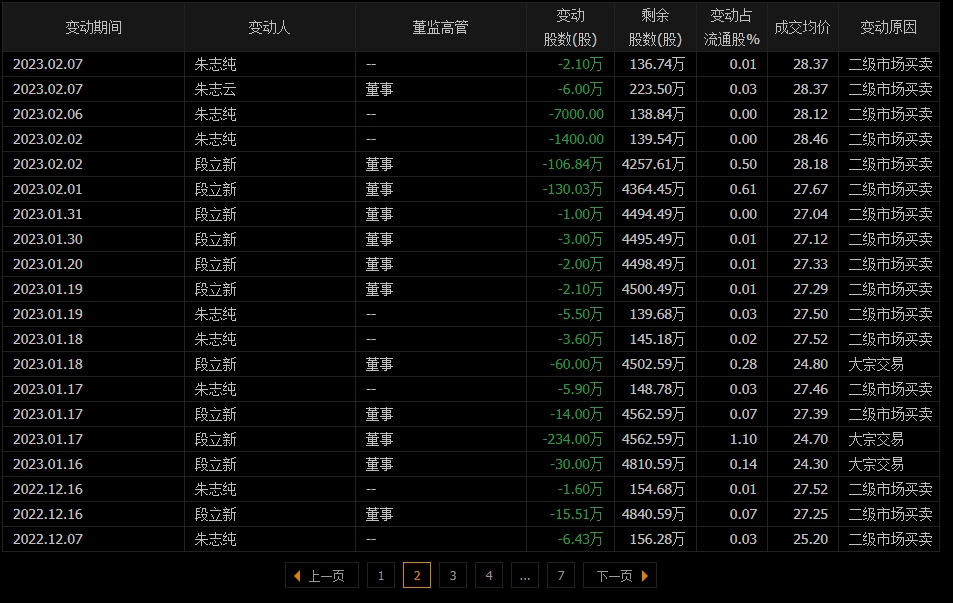The image size is (953, 603).
Task: Open page 1 of the table
Action: click(x=380, y=576)
